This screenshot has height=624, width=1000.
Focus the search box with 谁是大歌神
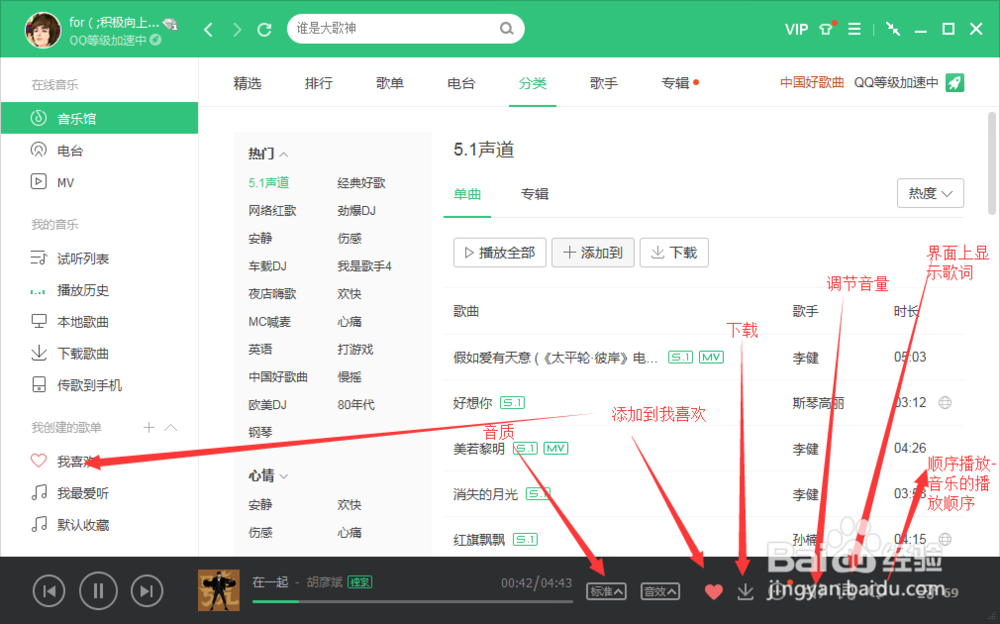[x=406, y=29]
